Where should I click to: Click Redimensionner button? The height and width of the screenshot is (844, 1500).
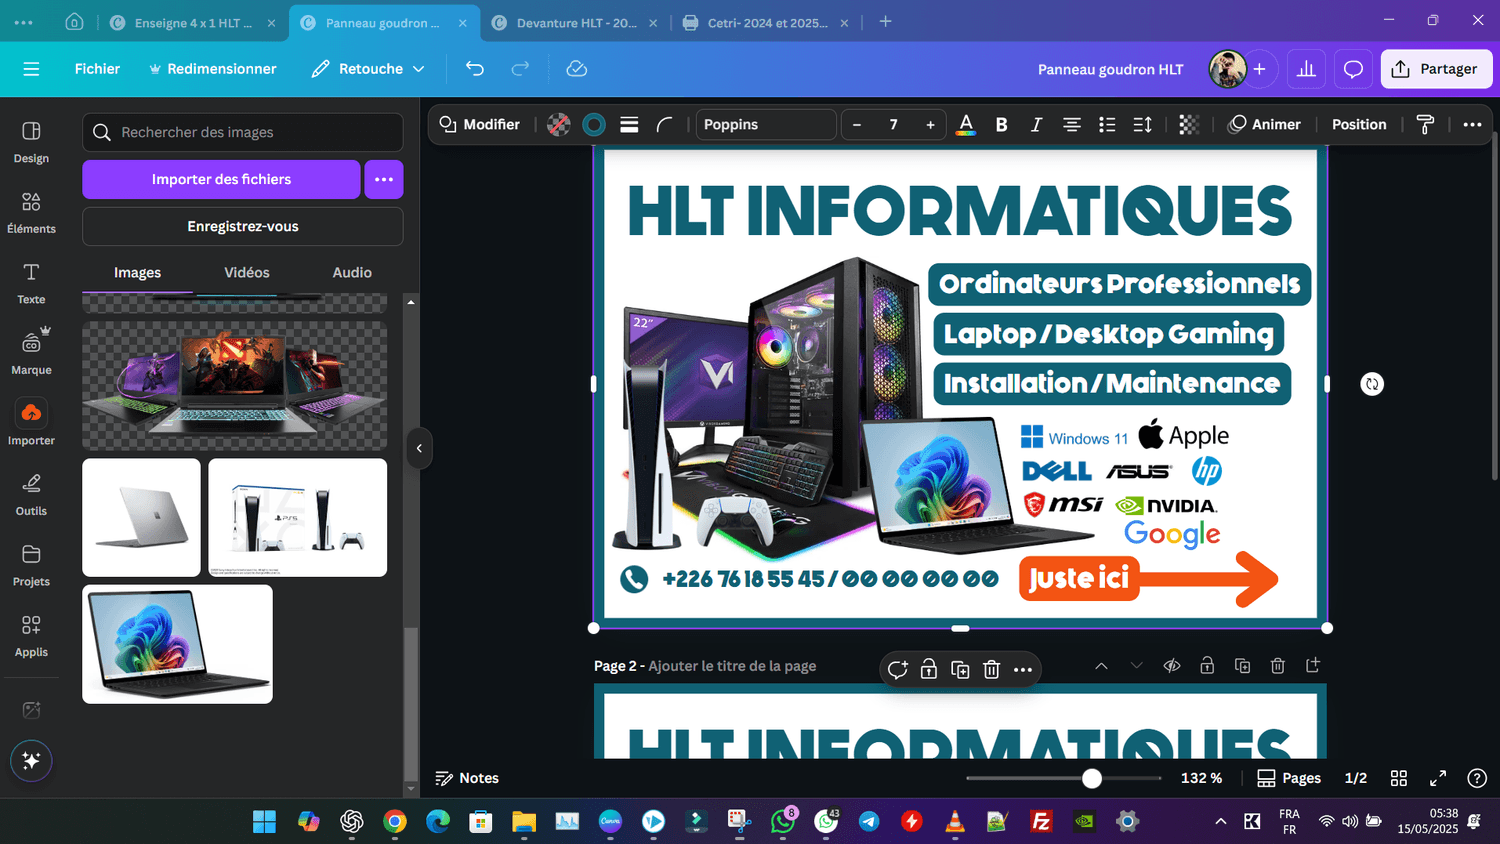click(213, 69)
